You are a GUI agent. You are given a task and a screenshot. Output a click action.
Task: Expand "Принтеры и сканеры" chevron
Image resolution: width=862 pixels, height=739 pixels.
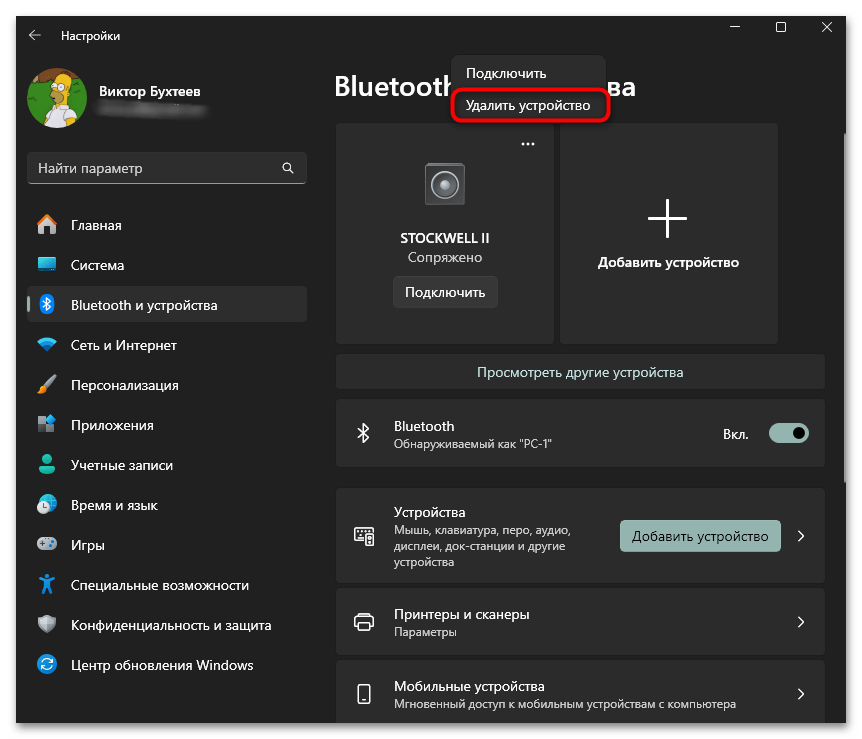click(800, 621)
